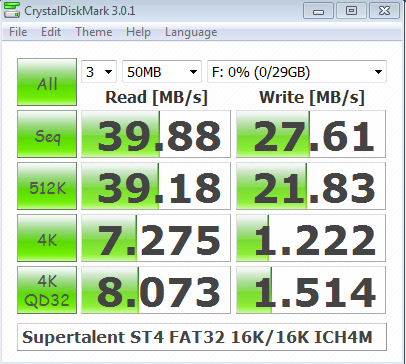Minimize the CrystalDiskMark window
The height and width of the screenshot is (364, 406).
pos(318,11)
